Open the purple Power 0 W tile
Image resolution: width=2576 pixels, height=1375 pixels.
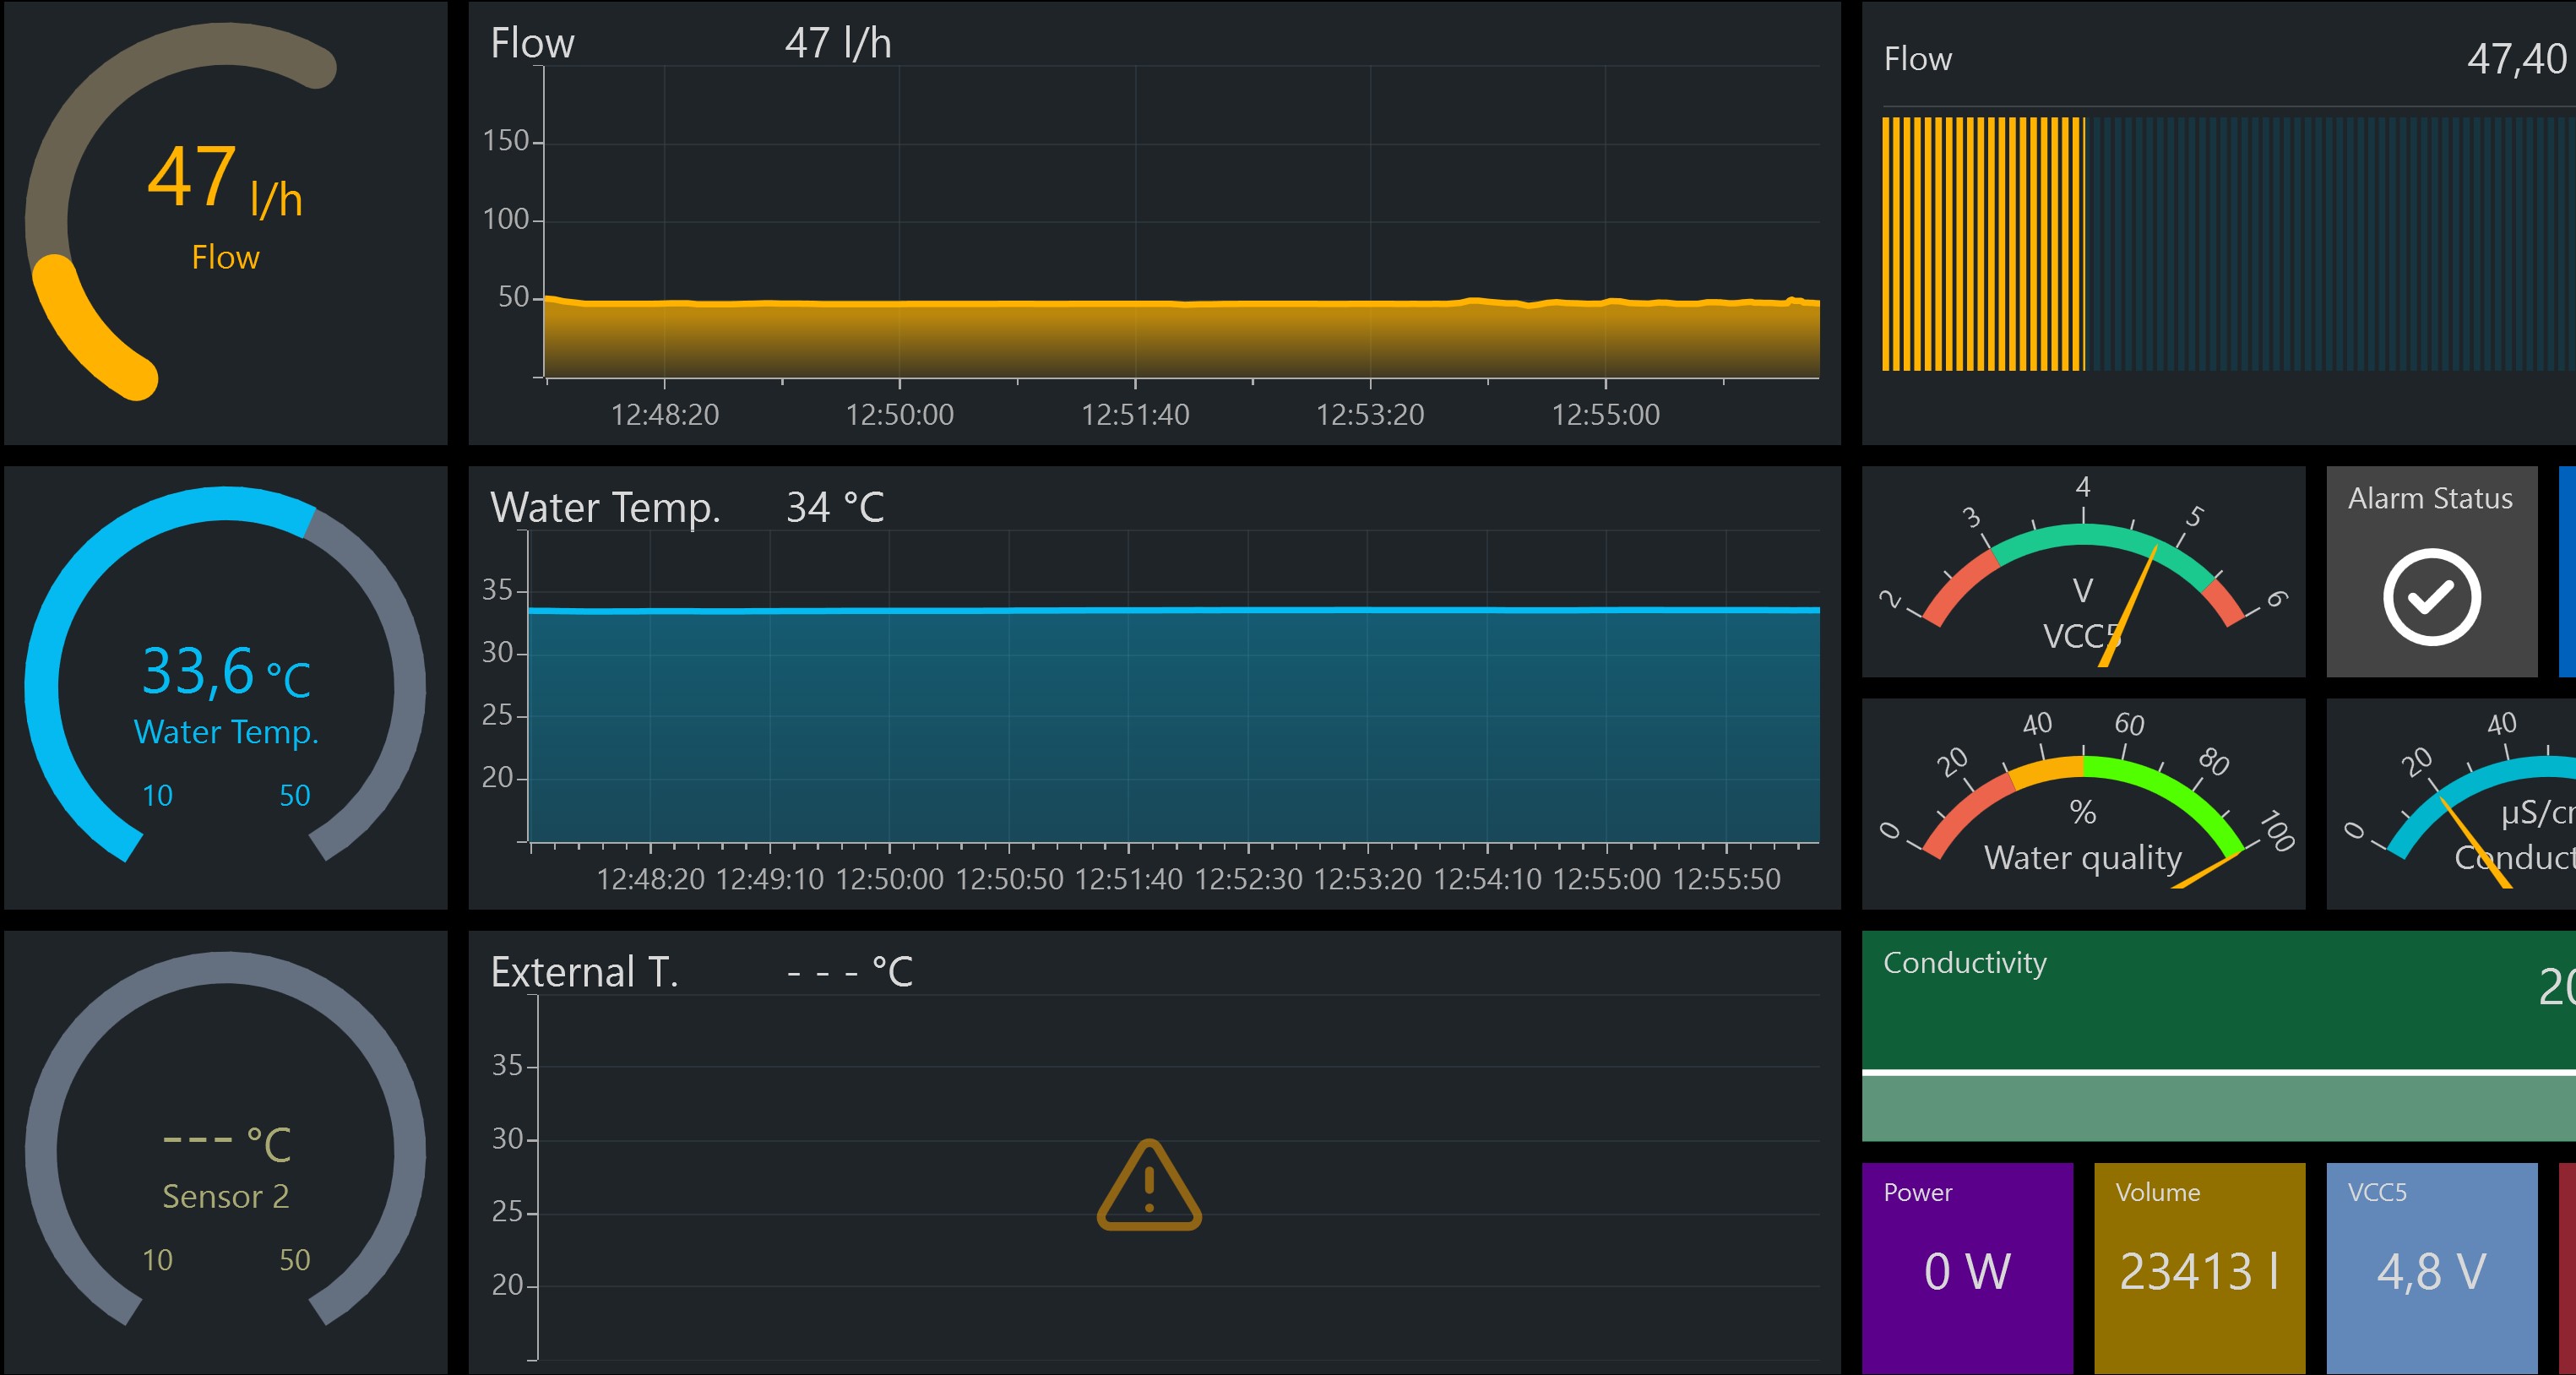click(x=1967, y=1268)
